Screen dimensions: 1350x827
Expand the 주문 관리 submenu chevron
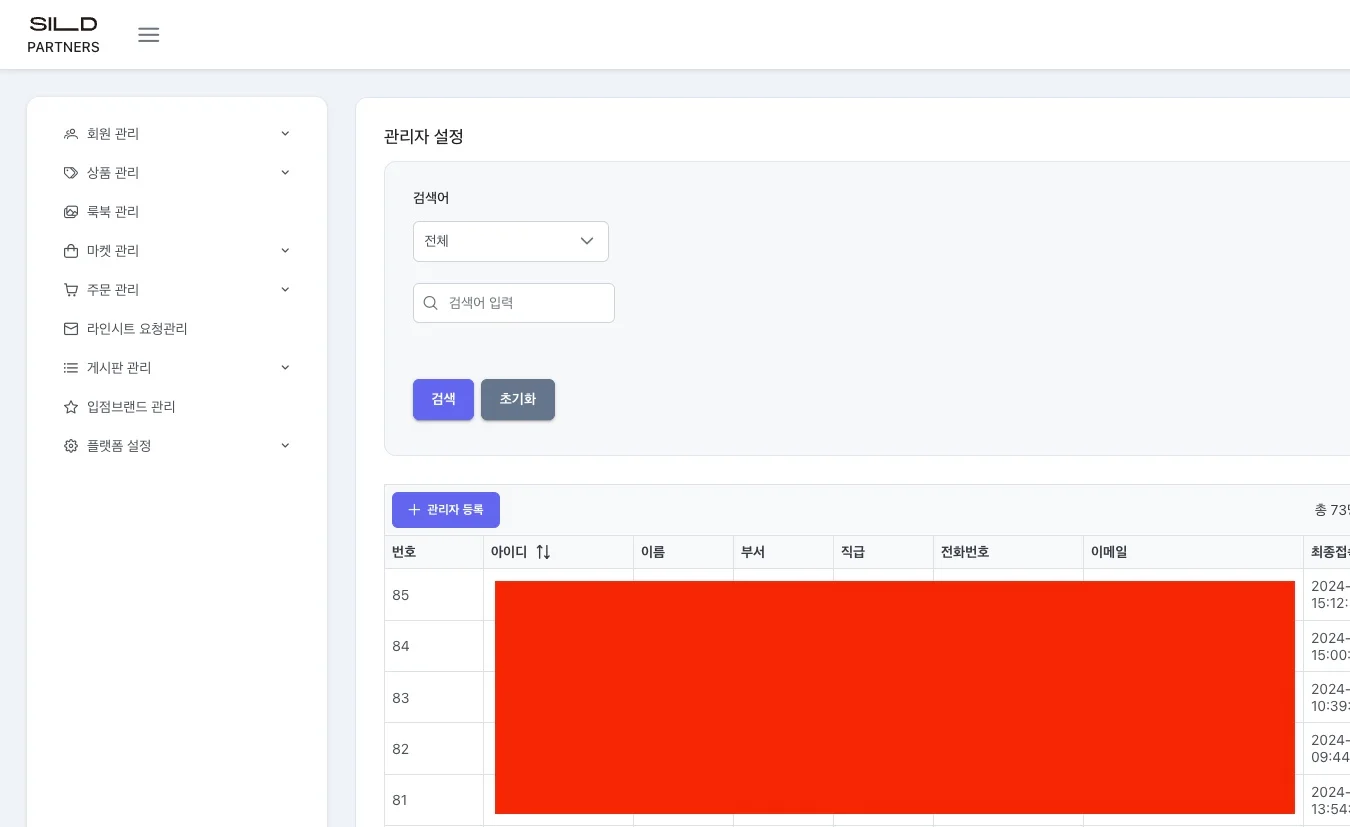pos(285,290)
